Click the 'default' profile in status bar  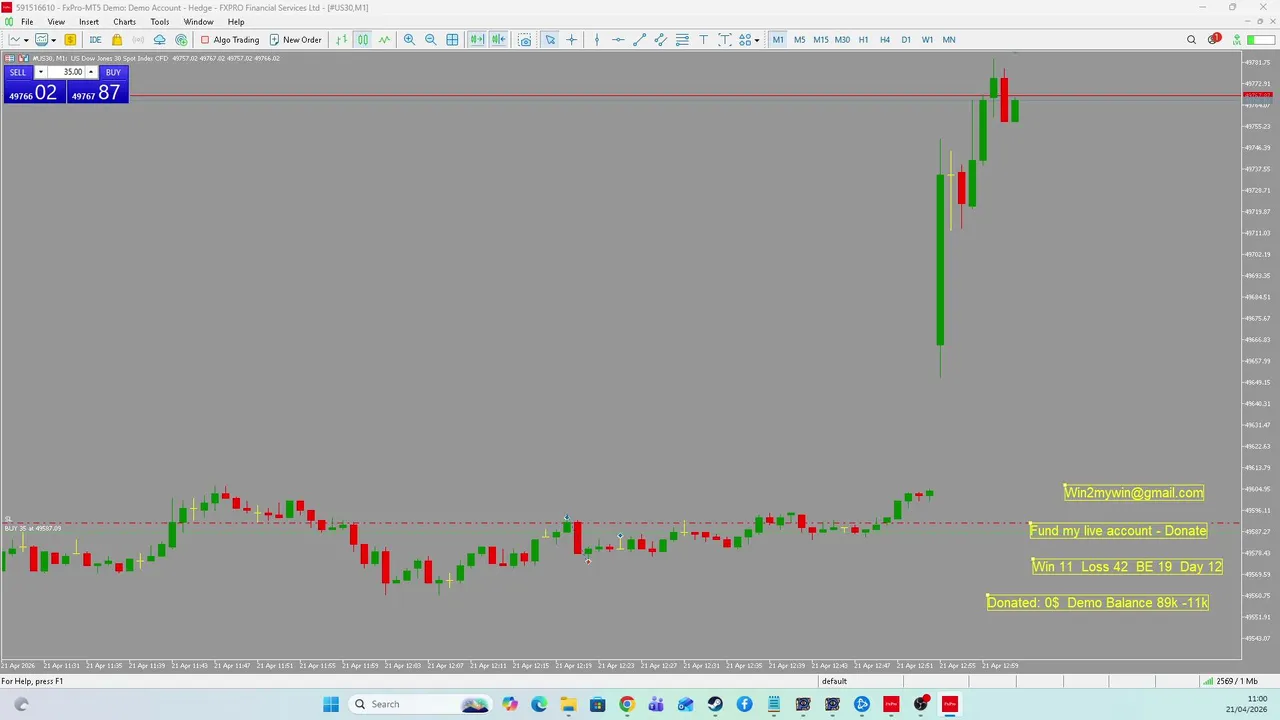point(834,681)
